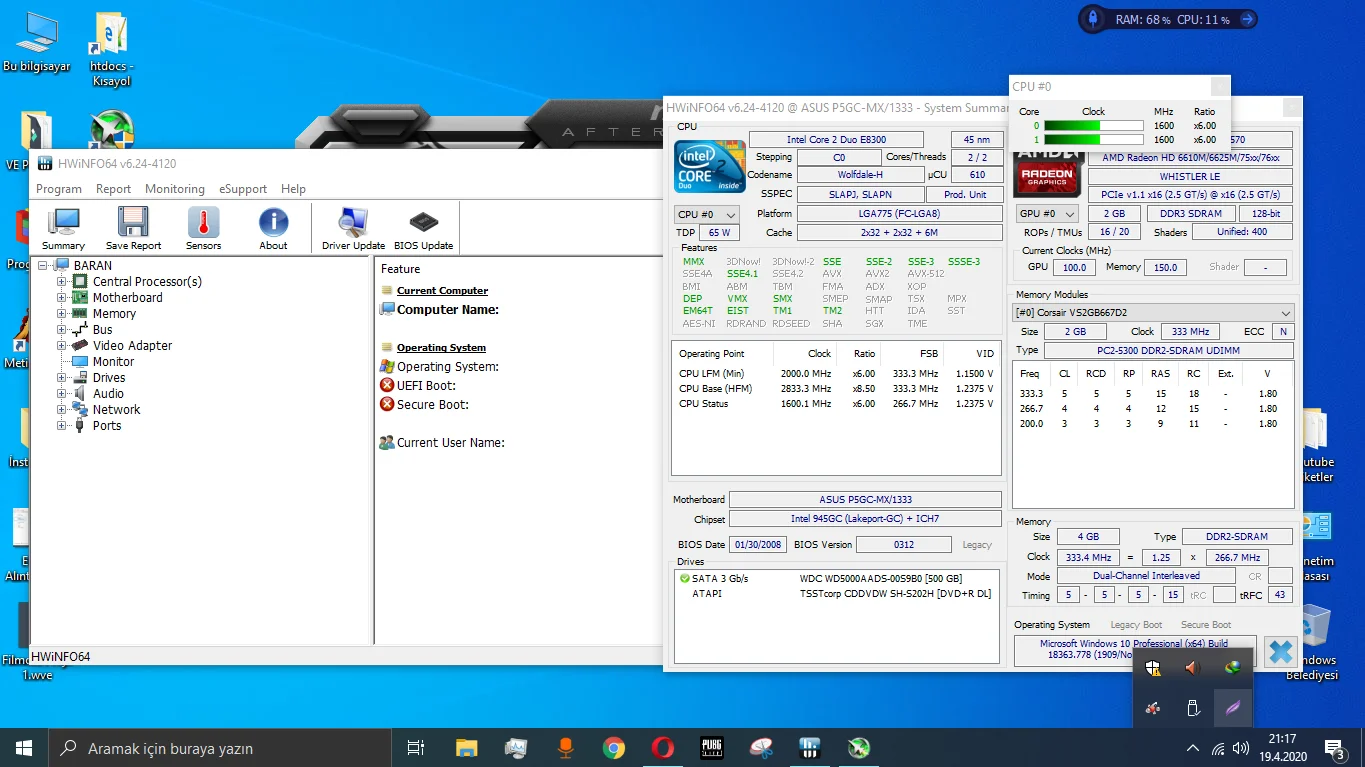Launch Driver Update from the toolbar
This screenshot has width=1365, height=767.
pyautogui.click(x=352, y=227)
